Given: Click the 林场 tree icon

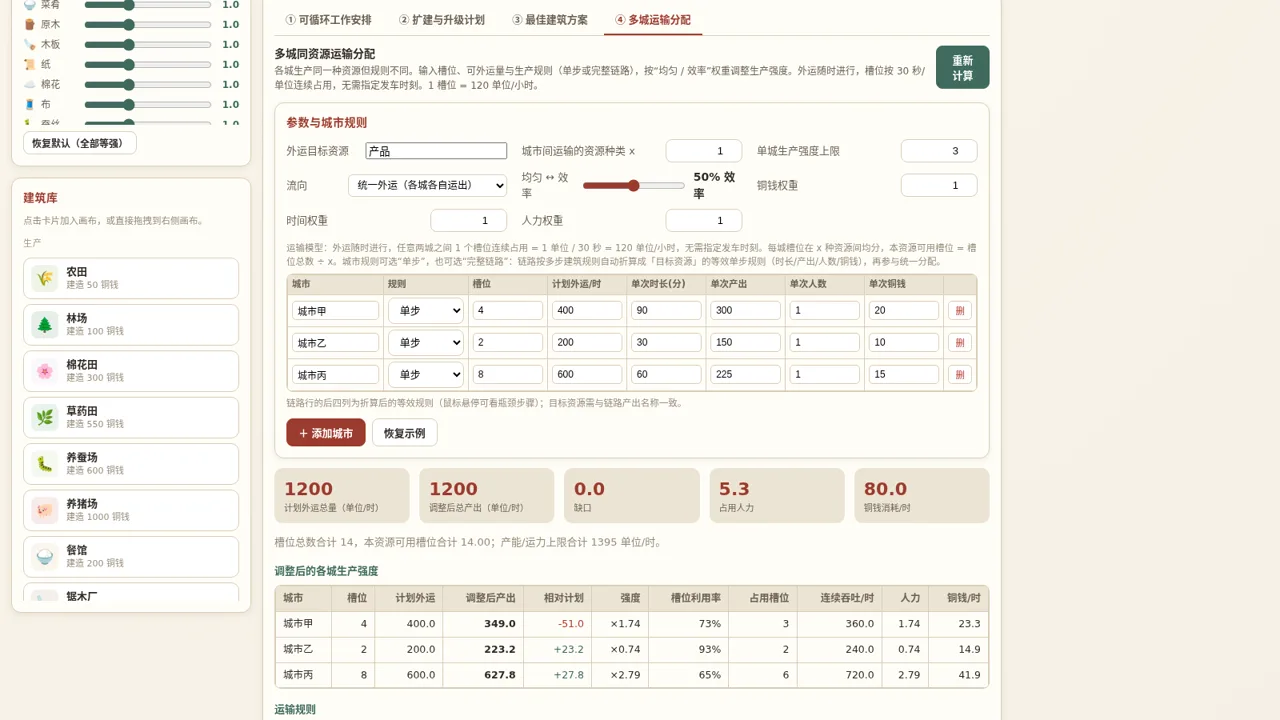Looking at the screenshot, I should point(44,325).
